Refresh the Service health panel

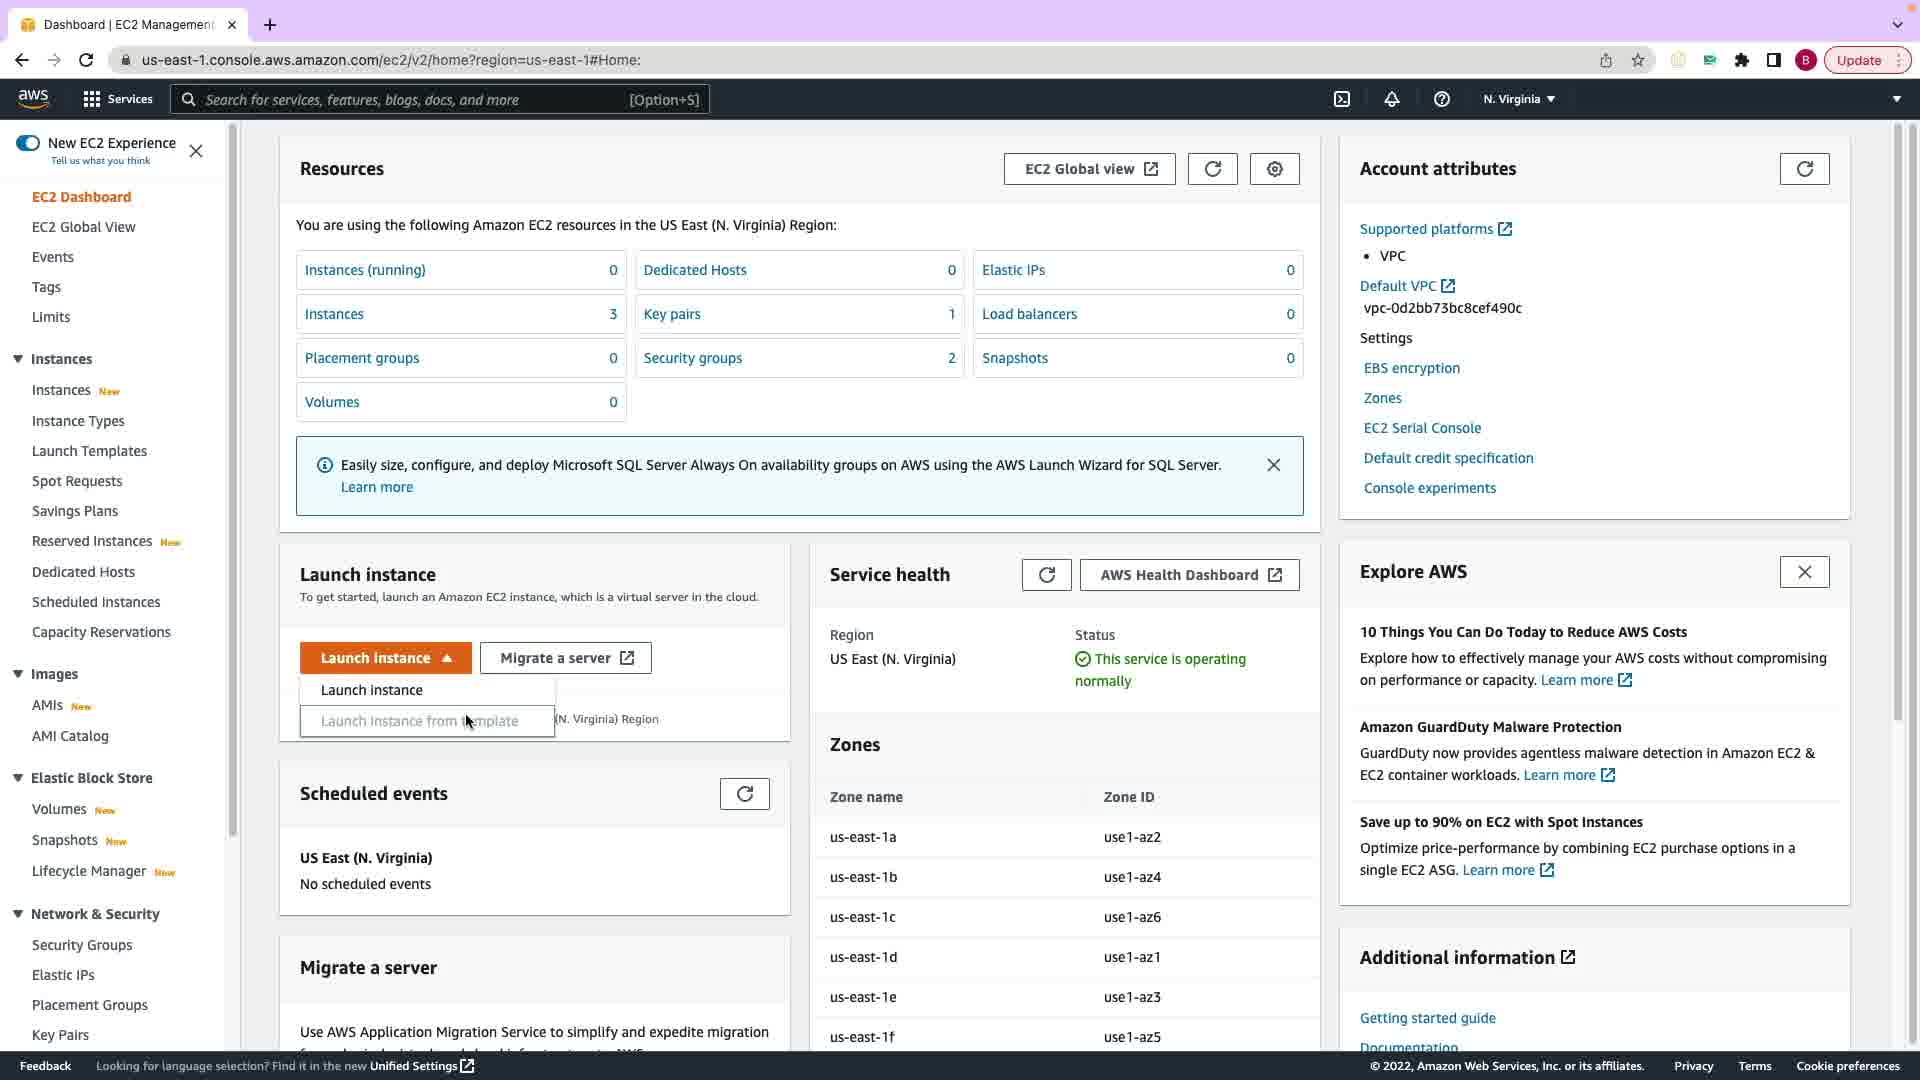click(x=1046, y=575)
